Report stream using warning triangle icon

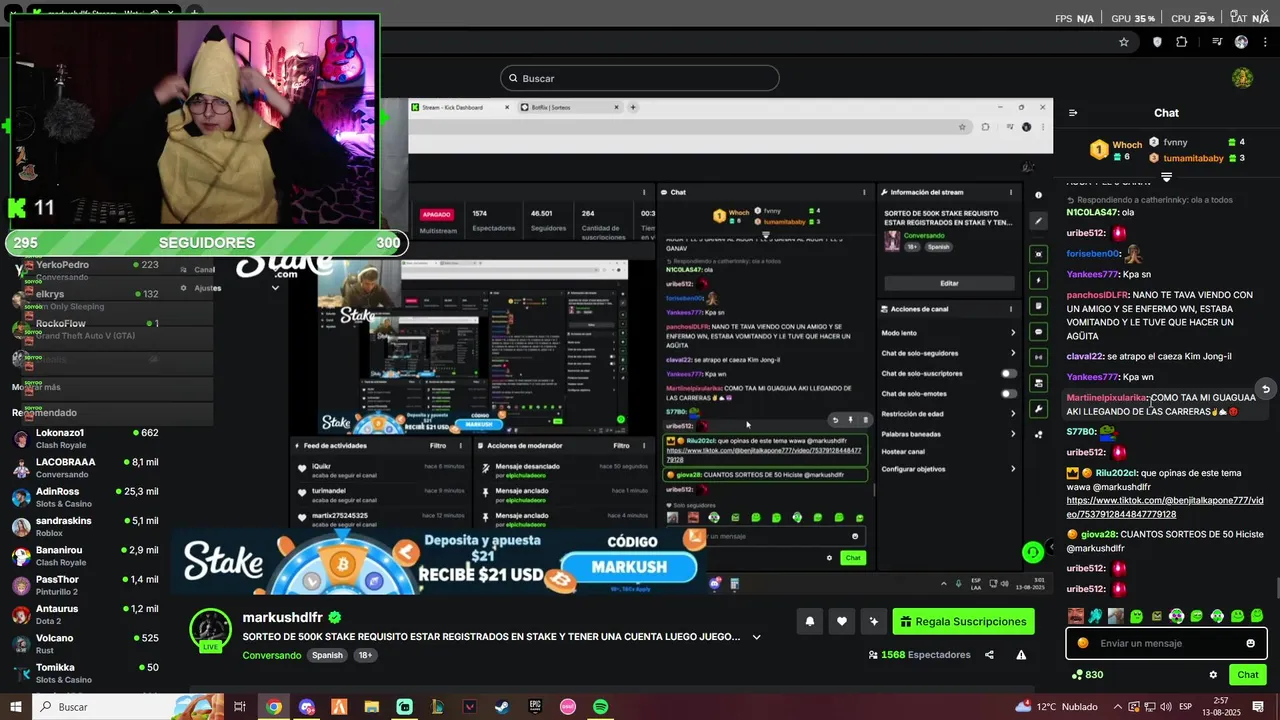pos(1021,655)
